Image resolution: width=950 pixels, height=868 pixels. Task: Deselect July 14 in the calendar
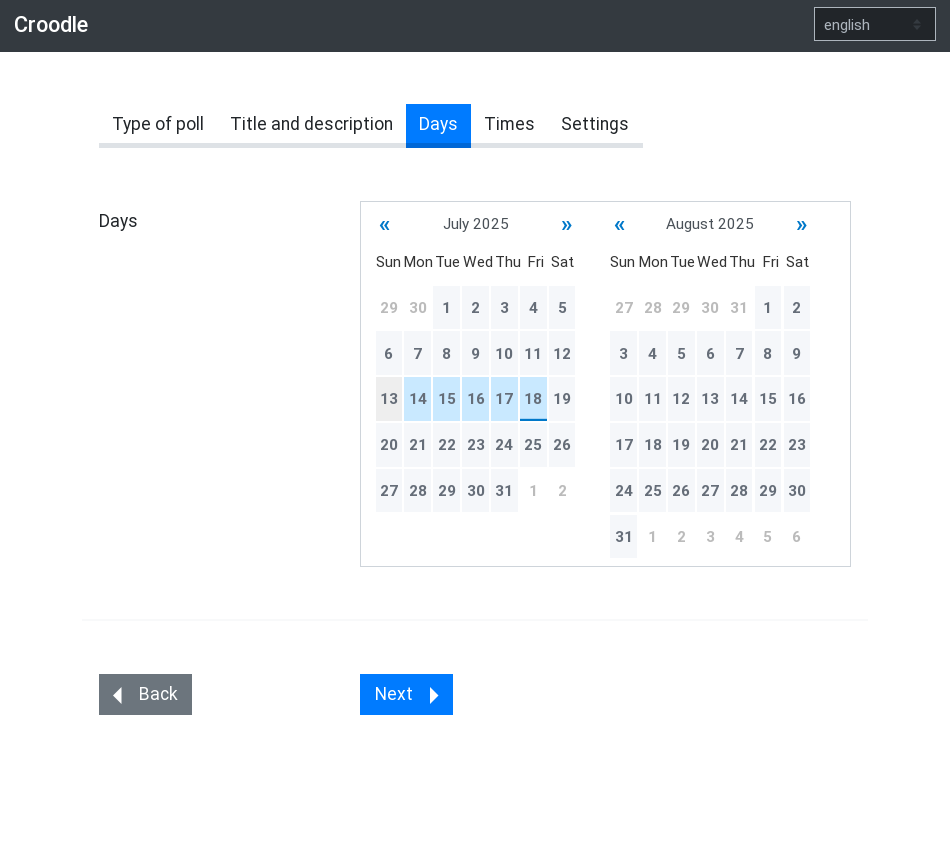[x=417, y=399]
